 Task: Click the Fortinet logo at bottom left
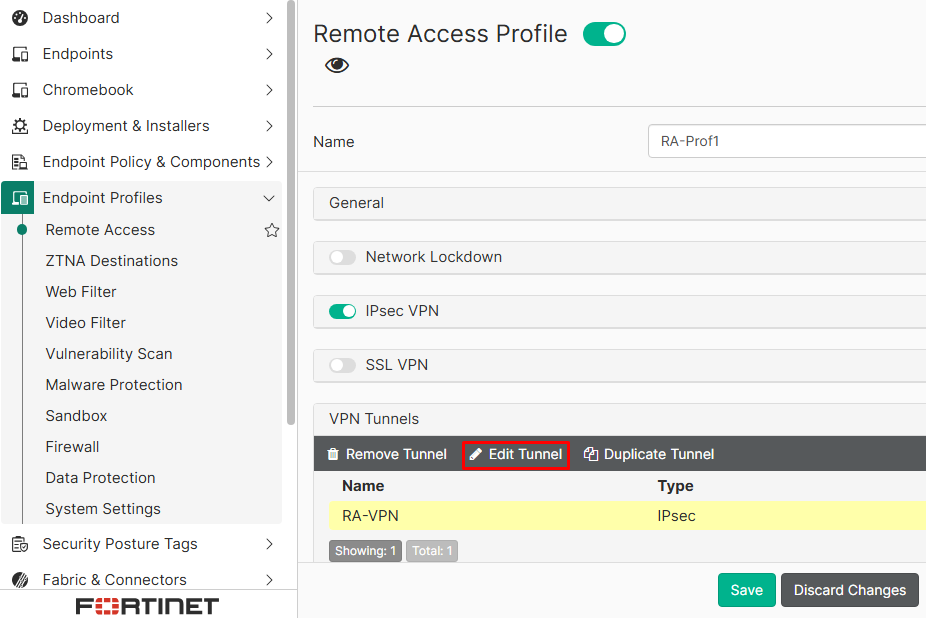(147, 605)
